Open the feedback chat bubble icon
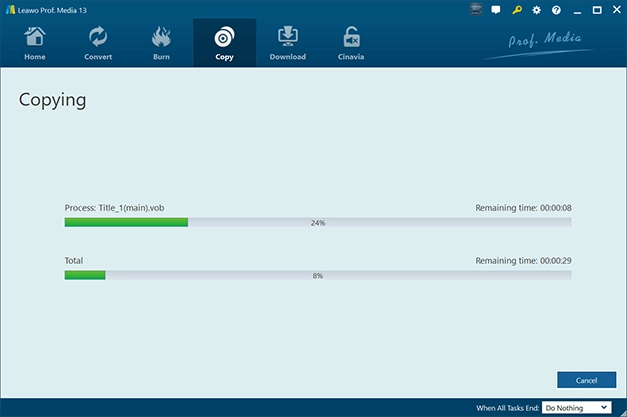Image resolution: width=627 pixels, height=417 pixels. [496, 10]
